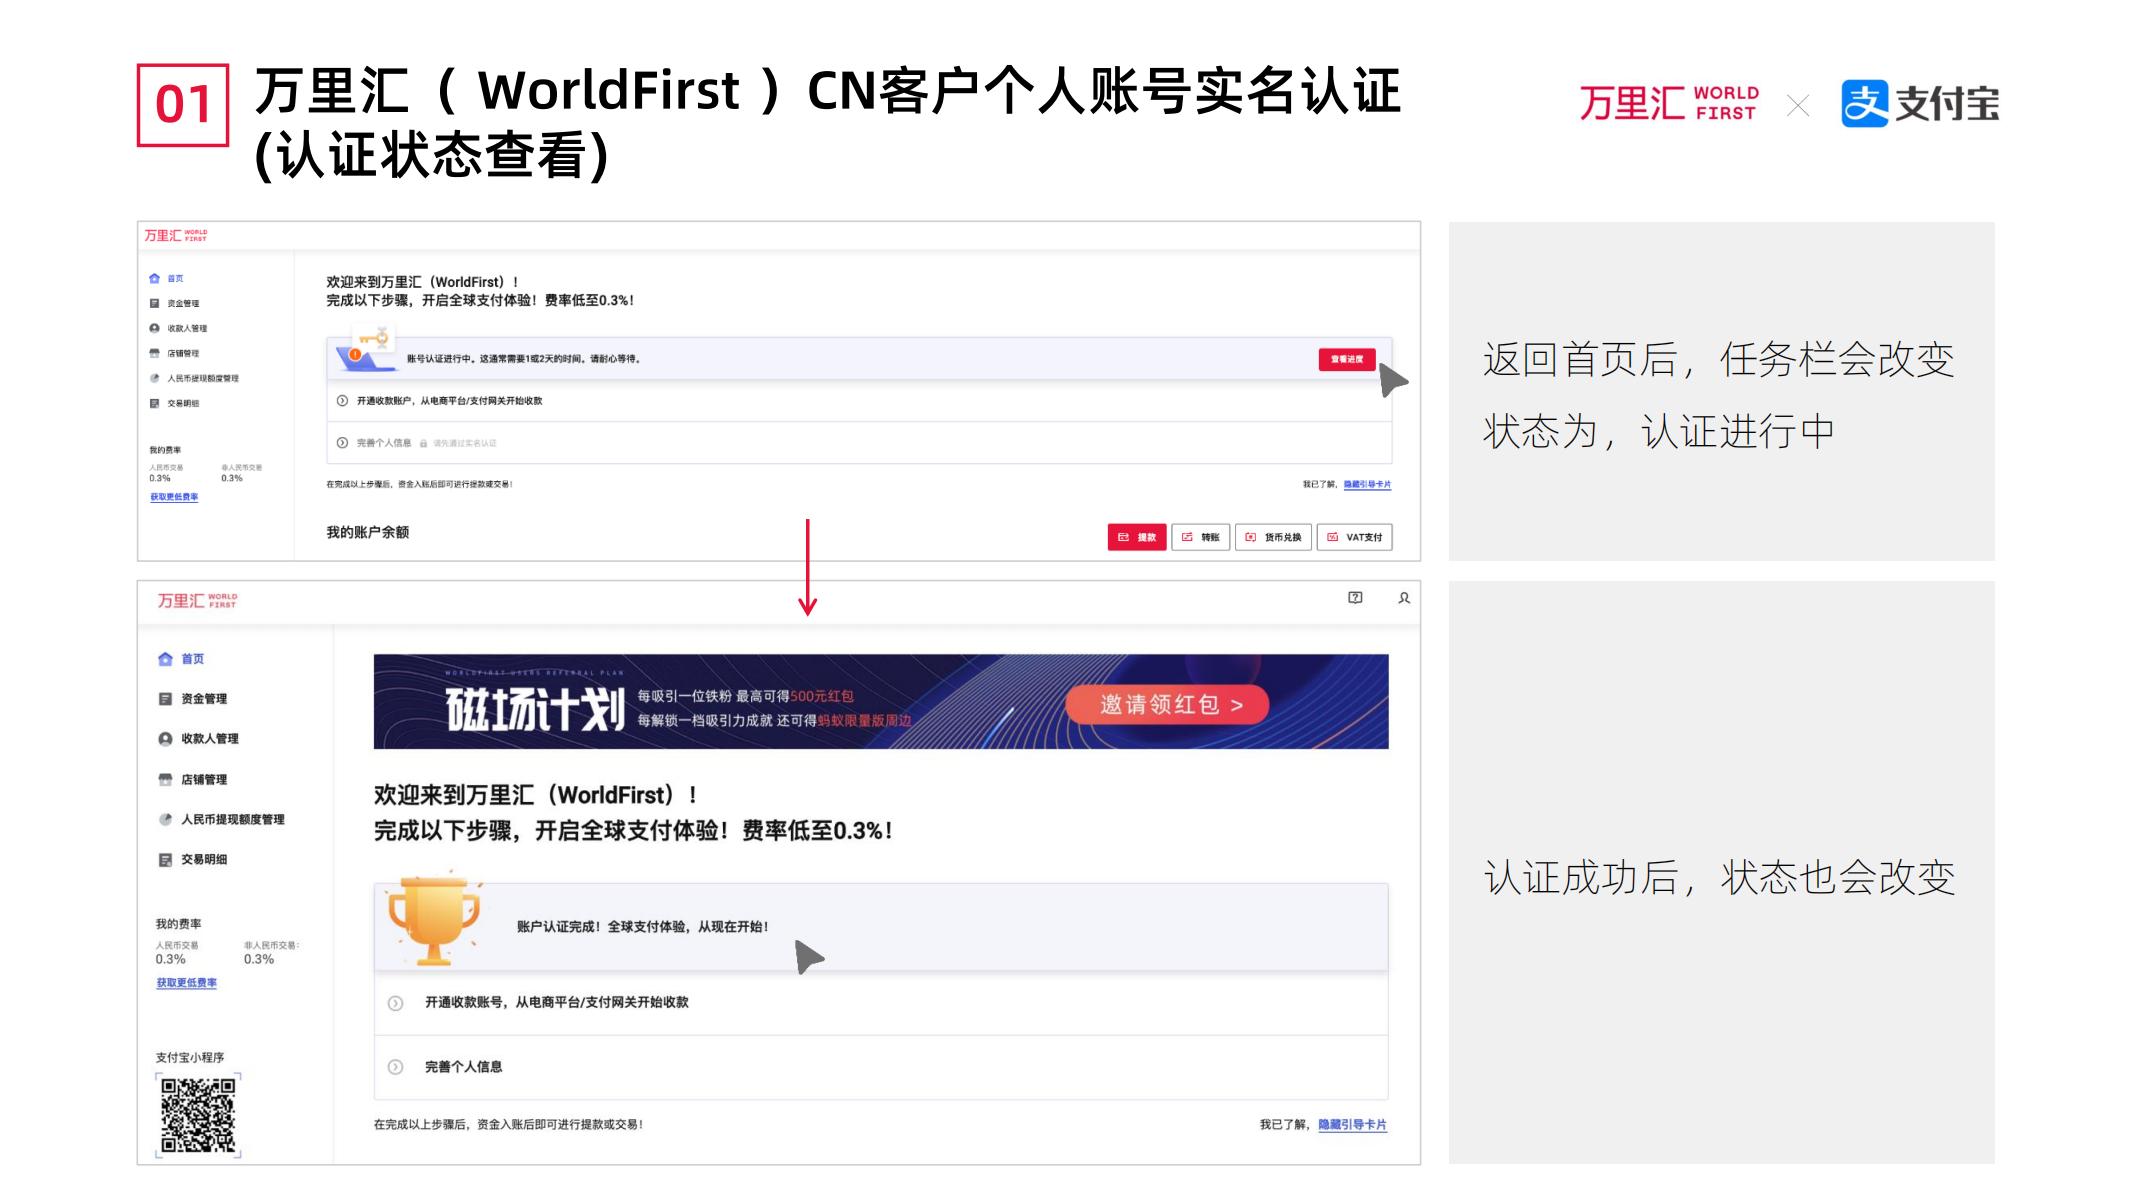Image resolution: width=2133 pixels, height=1200 pixels.
Task: Click 我的费率 label in lower screenshot
Action: tap(178, 924)
